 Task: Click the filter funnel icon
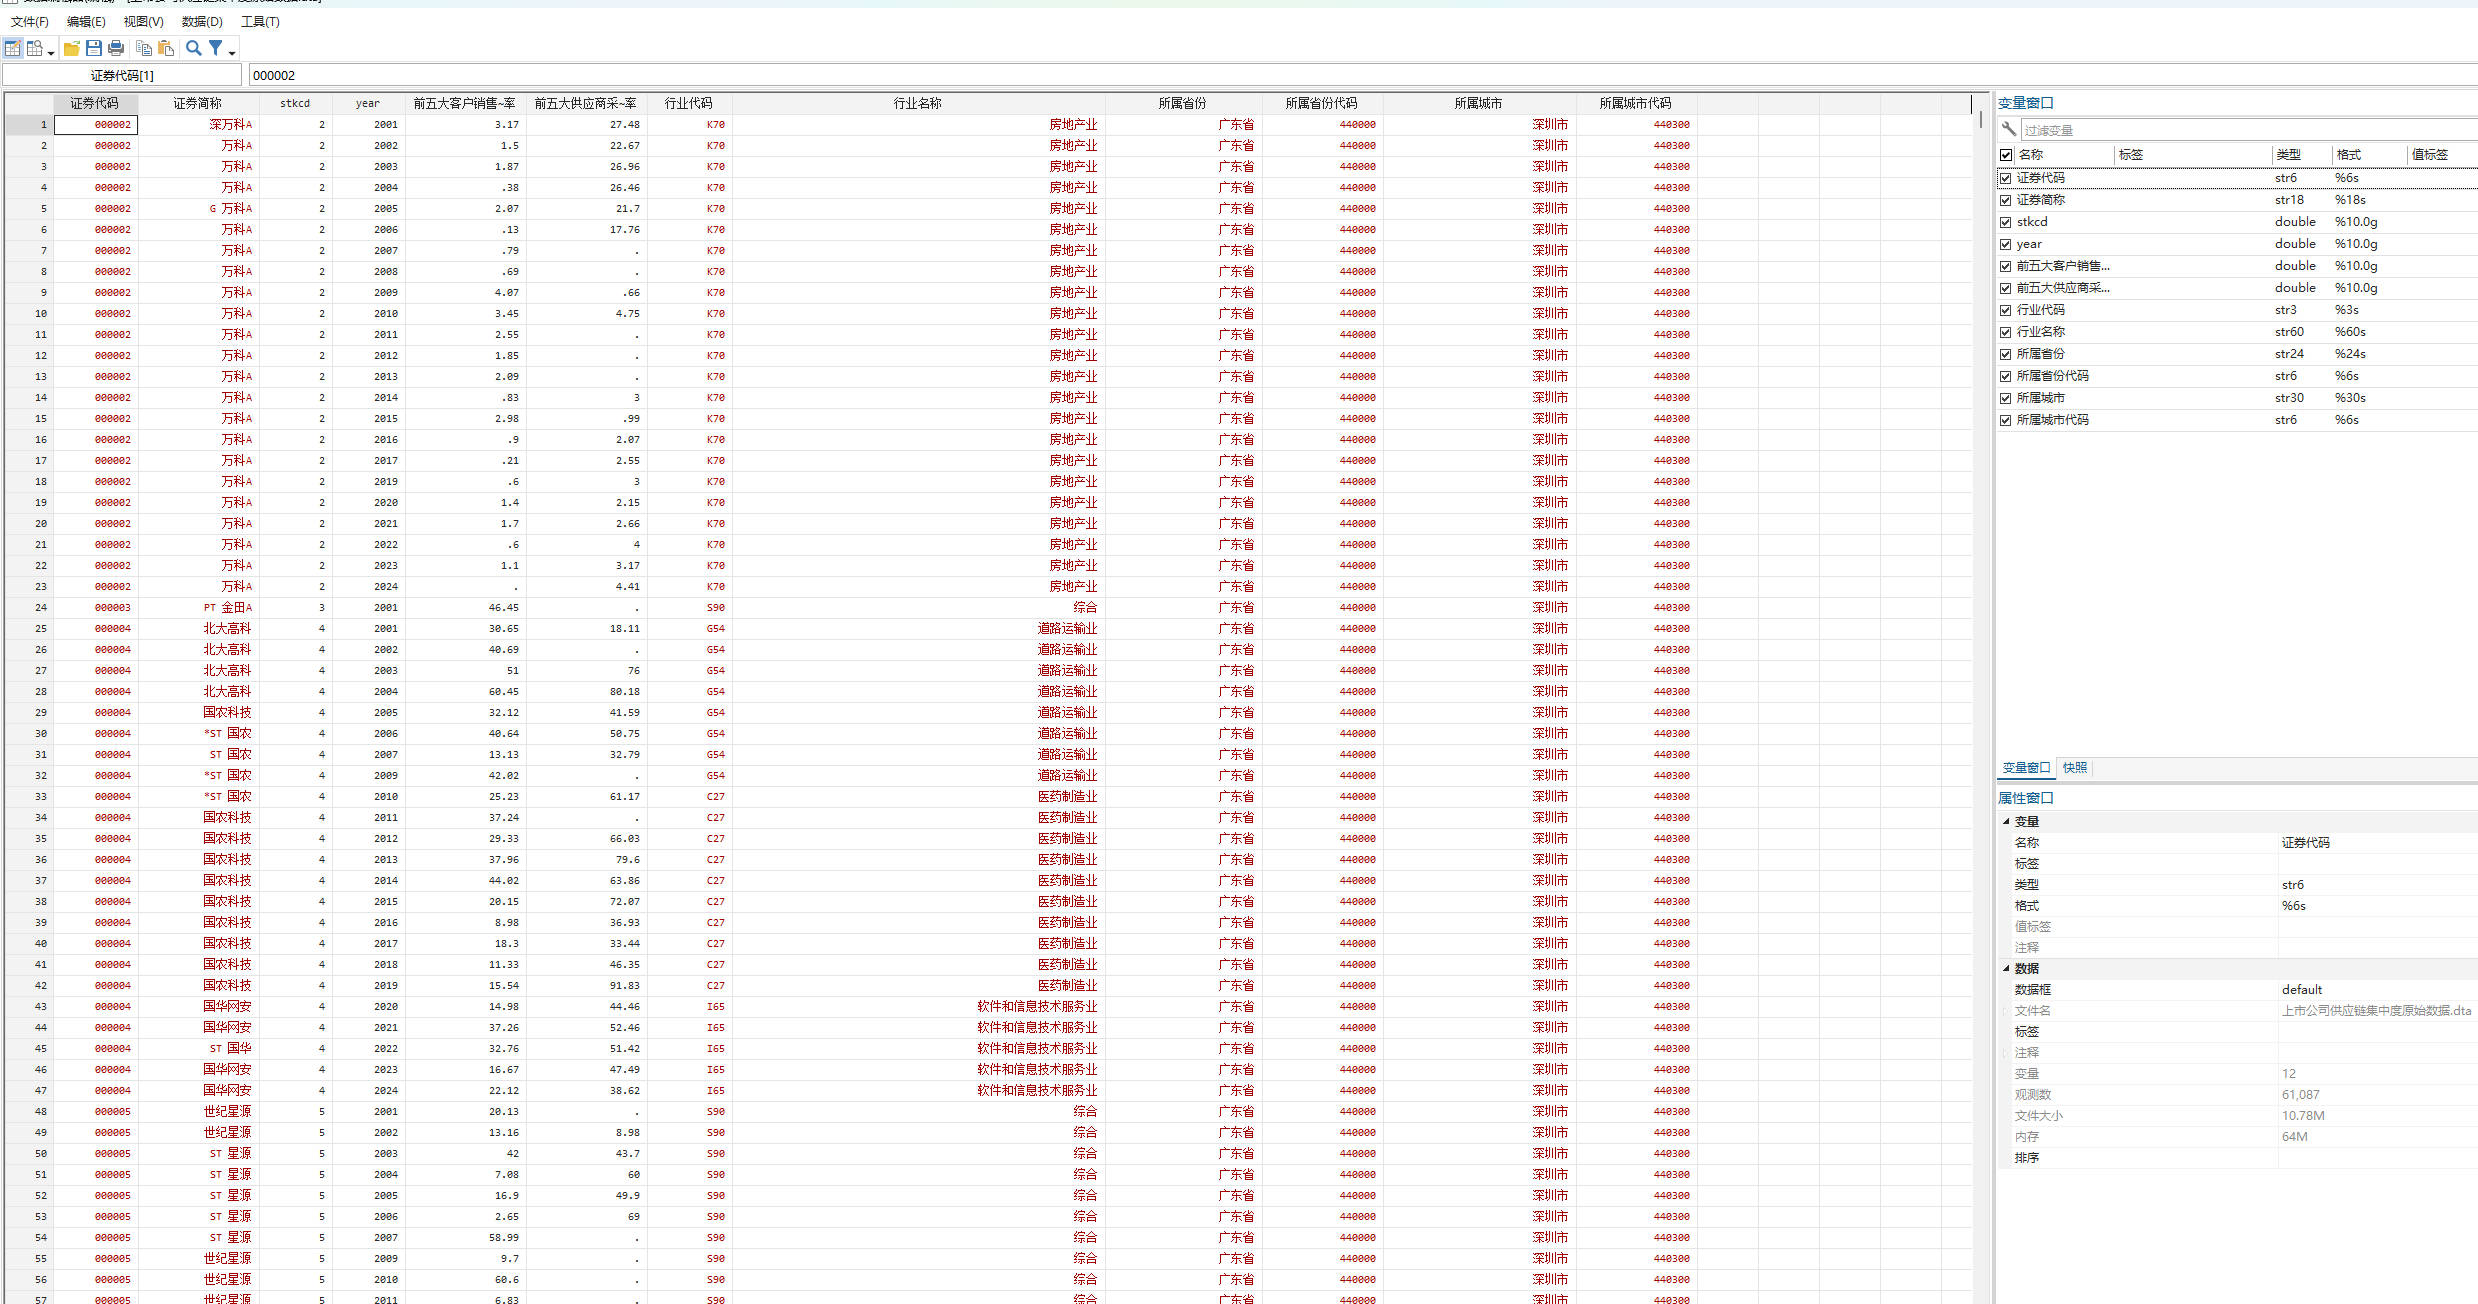pos(216,48)
